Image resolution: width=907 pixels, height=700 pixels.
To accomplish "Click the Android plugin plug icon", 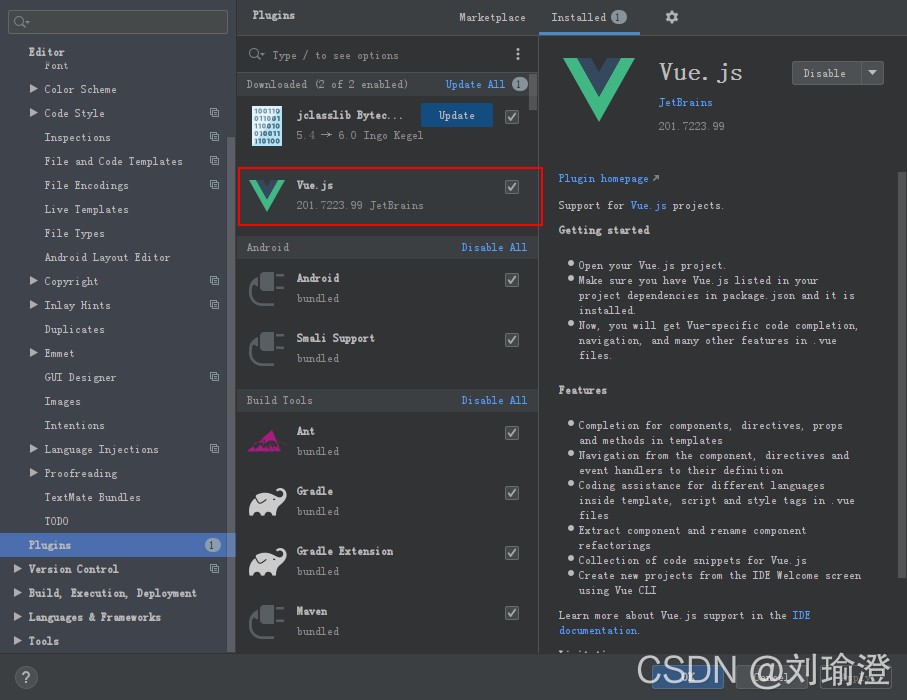I will tap(267, 289).
